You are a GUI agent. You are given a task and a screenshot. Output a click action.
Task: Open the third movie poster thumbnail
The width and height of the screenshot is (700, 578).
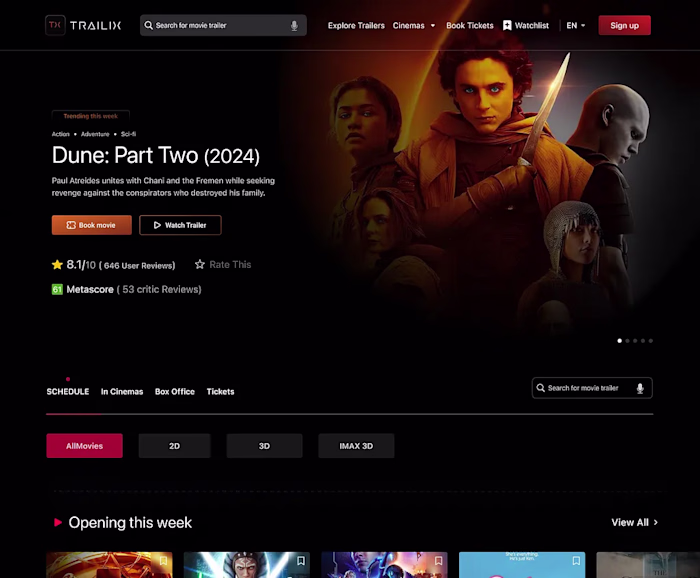point(384,565)
